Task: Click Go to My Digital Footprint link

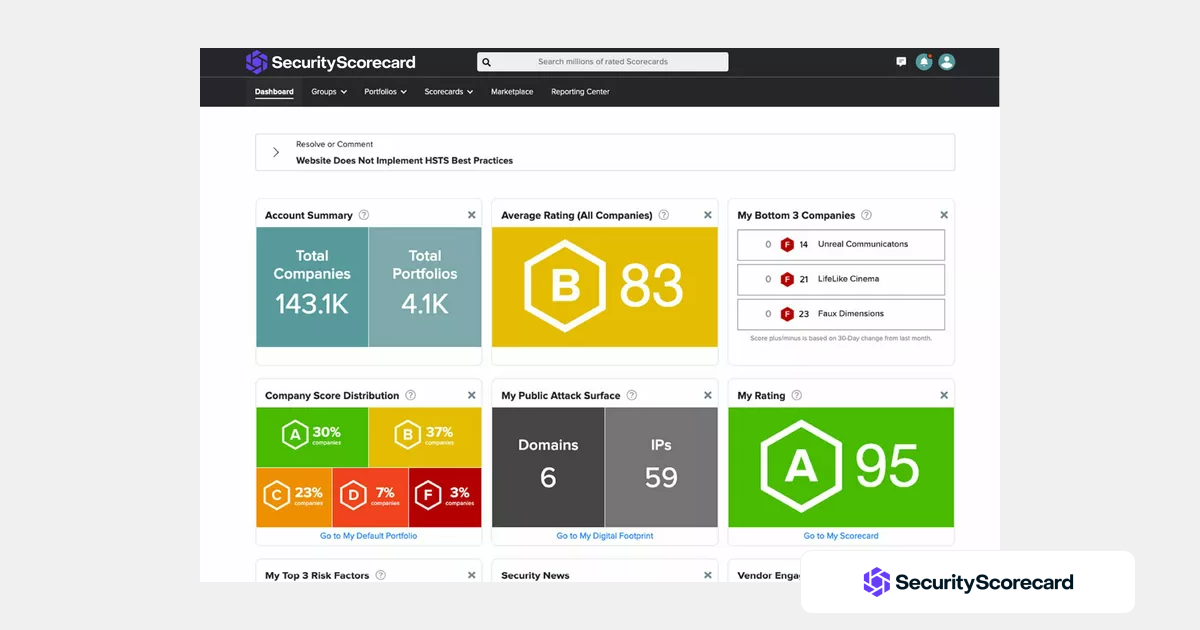Action: click(x=605, y=536)
